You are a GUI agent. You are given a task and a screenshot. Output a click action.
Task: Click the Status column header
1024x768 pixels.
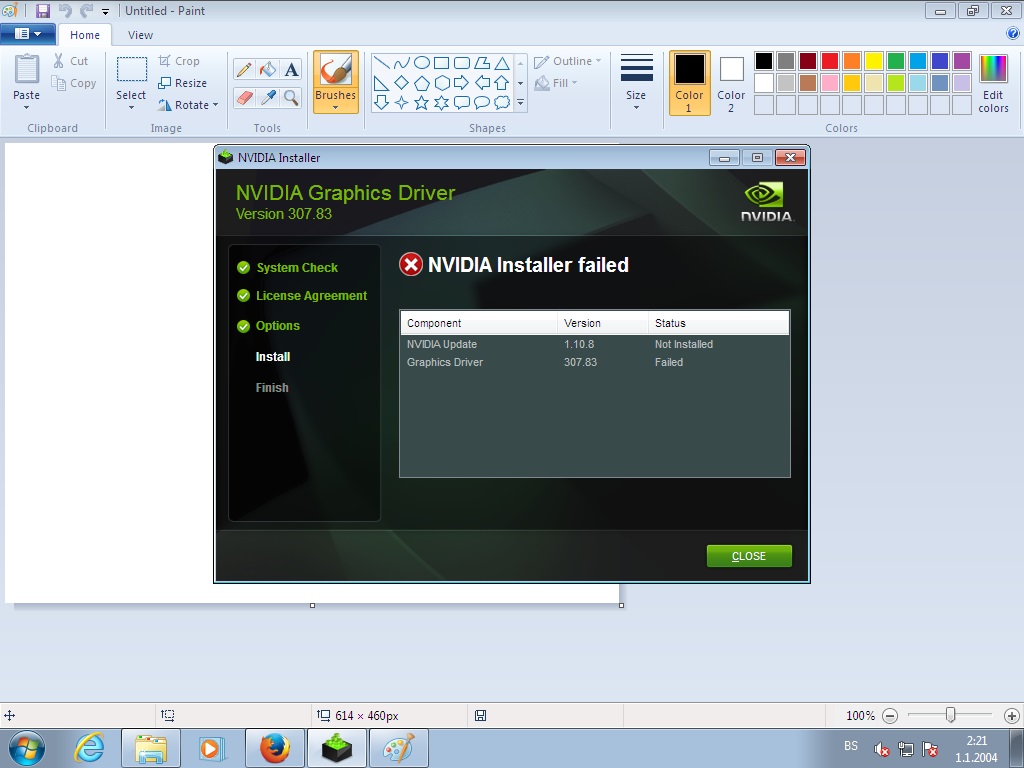718,323
